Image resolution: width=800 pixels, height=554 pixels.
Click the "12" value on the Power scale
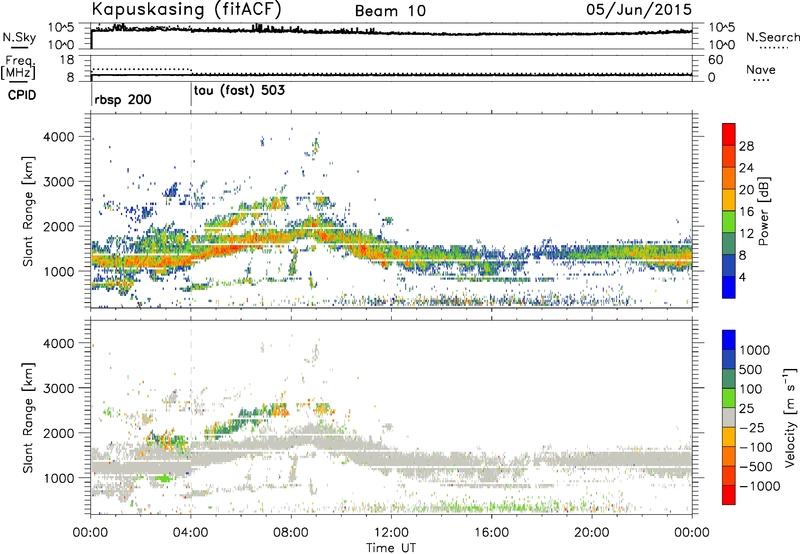(x=746, y=234)
